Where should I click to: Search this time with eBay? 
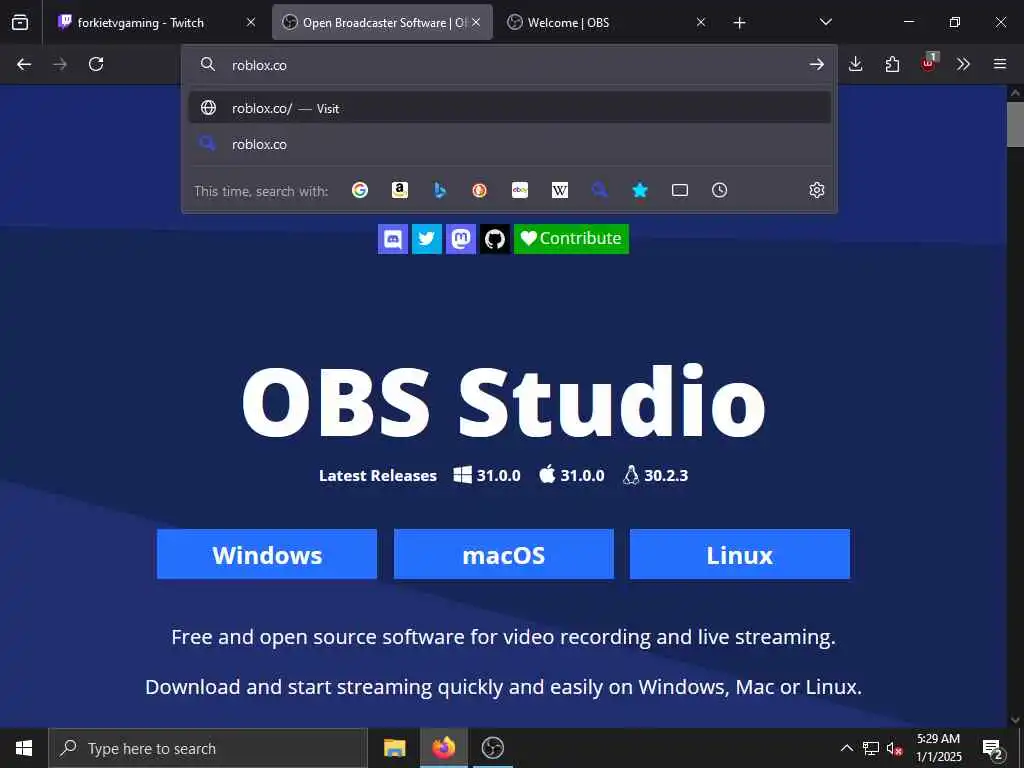(520, 190)
